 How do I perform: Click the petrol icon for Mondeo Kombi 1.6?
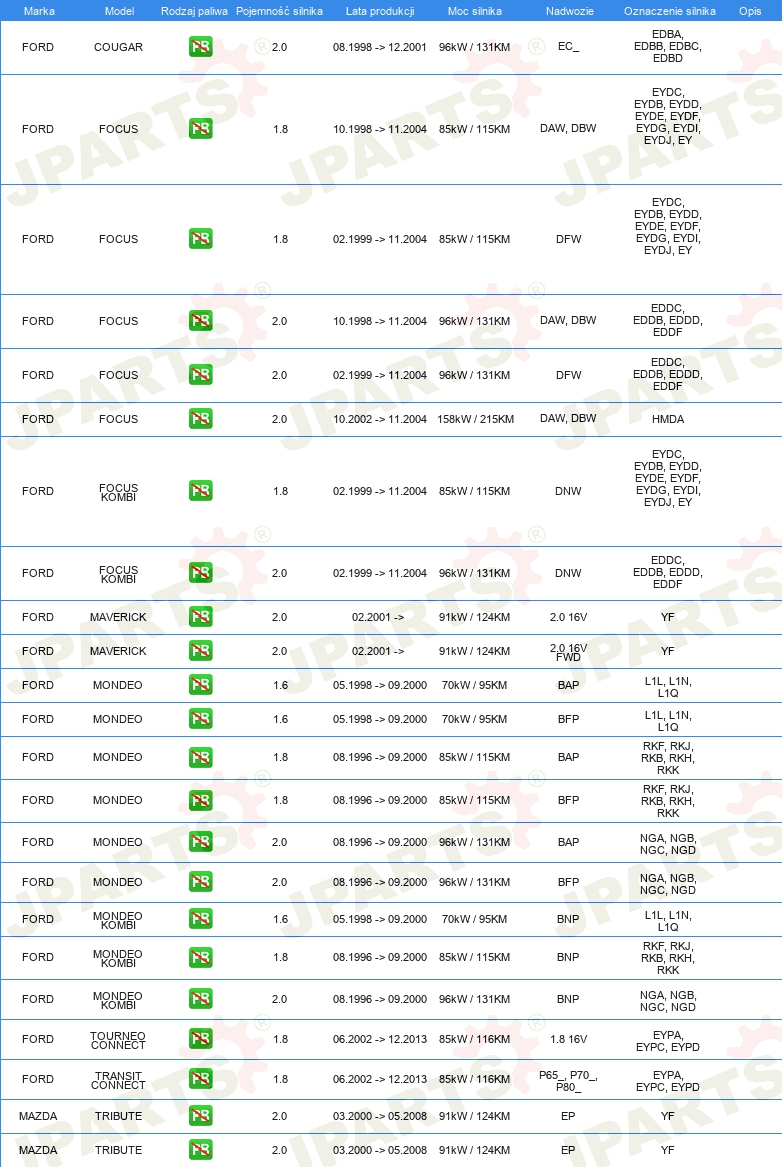click(201, 918)
